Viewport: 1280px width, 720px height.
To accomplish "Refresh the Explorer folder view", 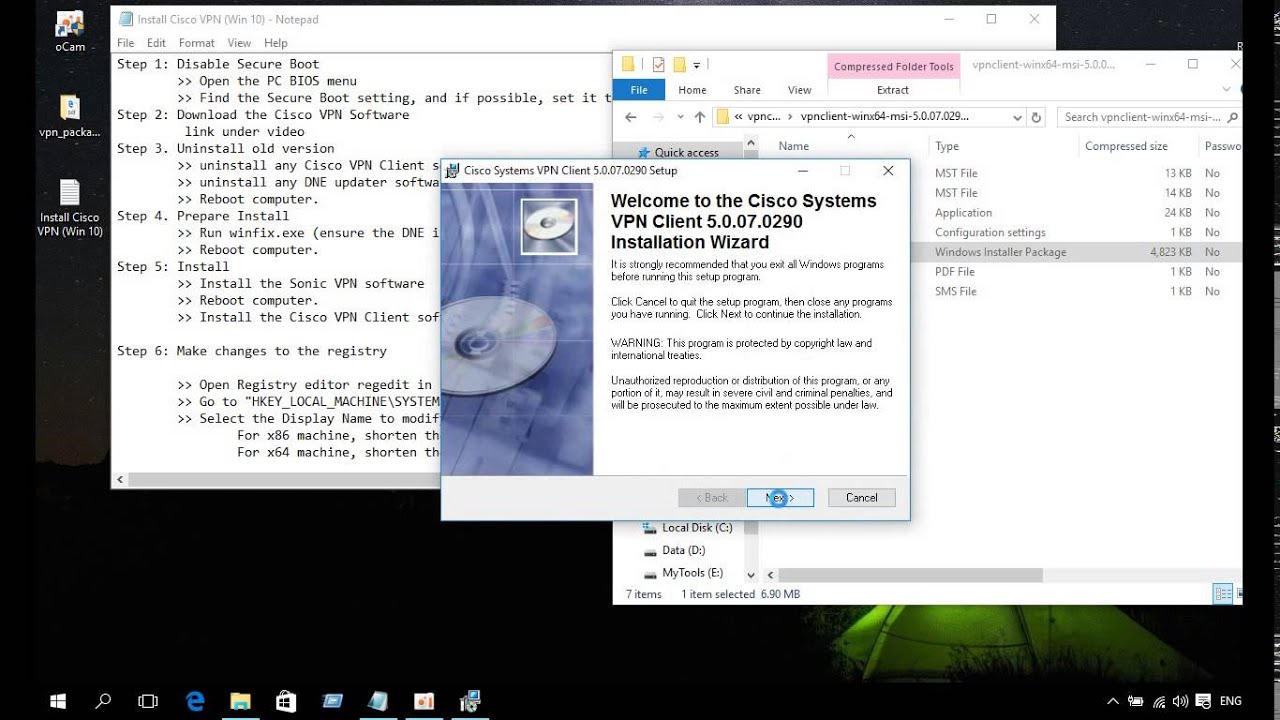I will coord(1036,117).
